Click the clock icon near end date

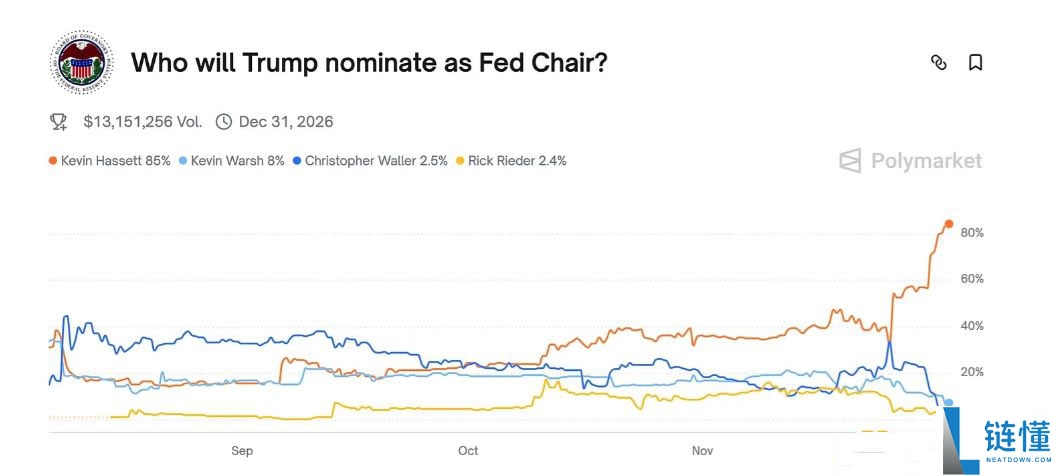224,122
